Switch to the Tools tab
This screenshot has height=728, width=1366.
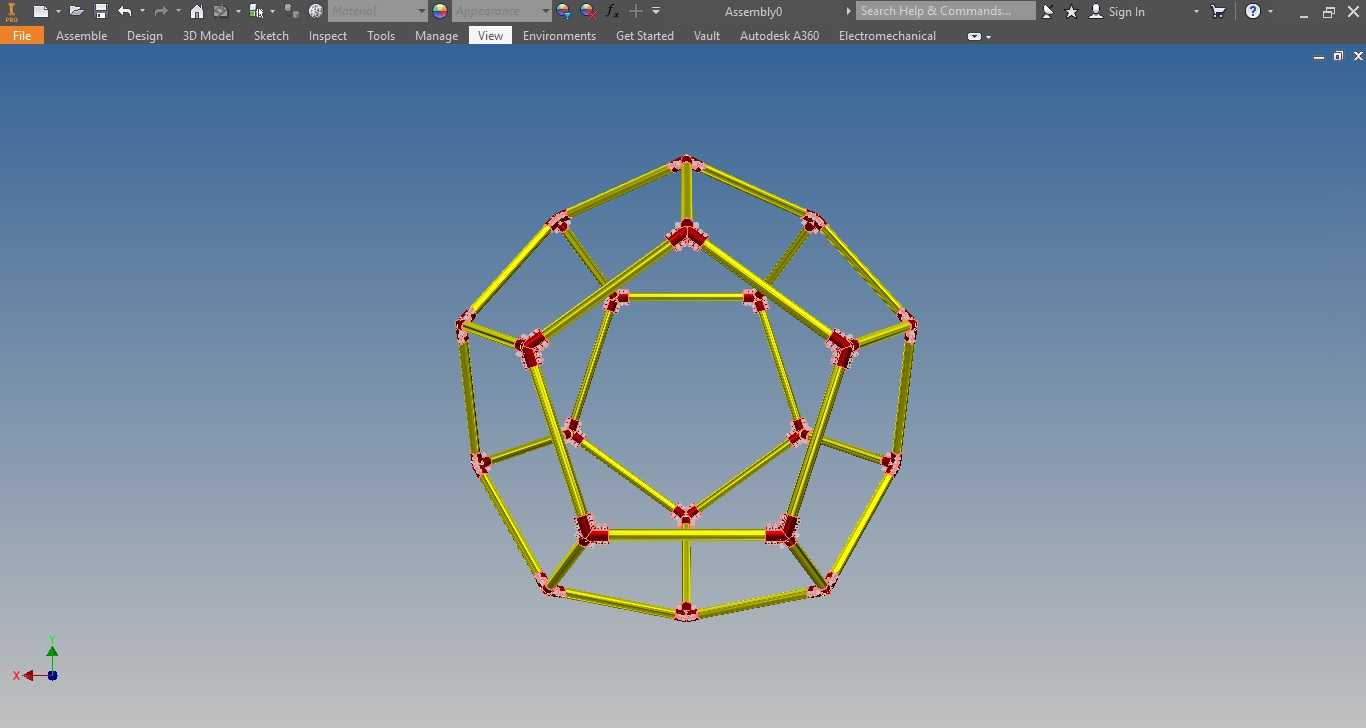click(x=381, y=35)
